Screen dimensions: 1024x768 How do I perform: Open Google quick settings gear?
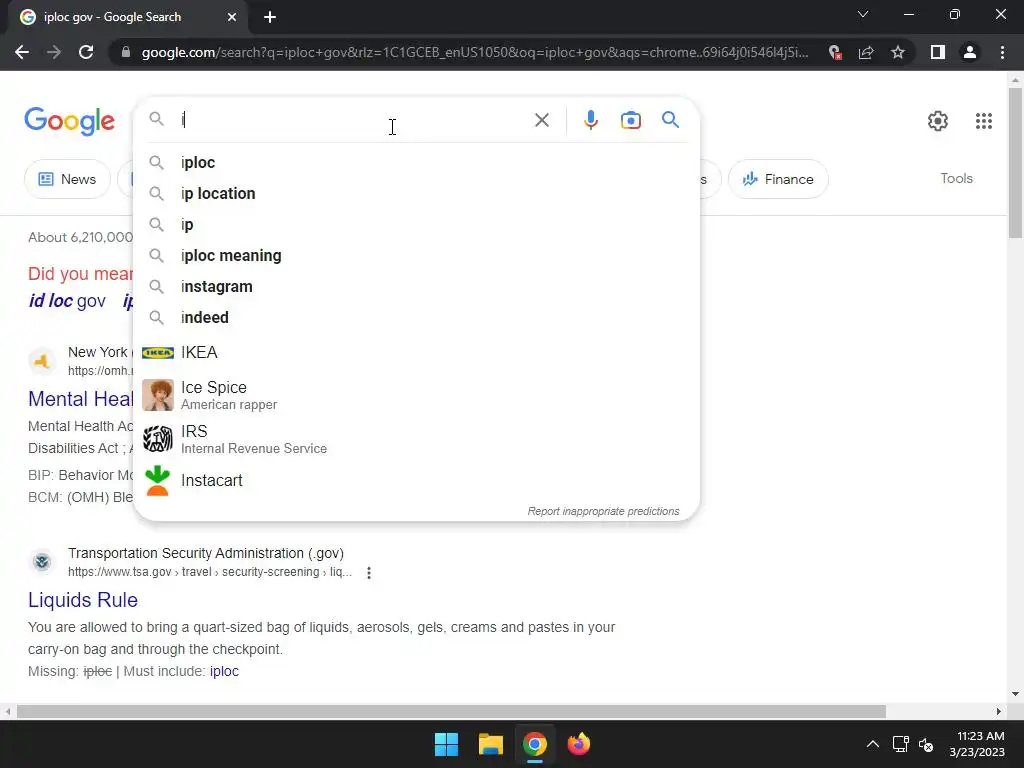point(938,121)
